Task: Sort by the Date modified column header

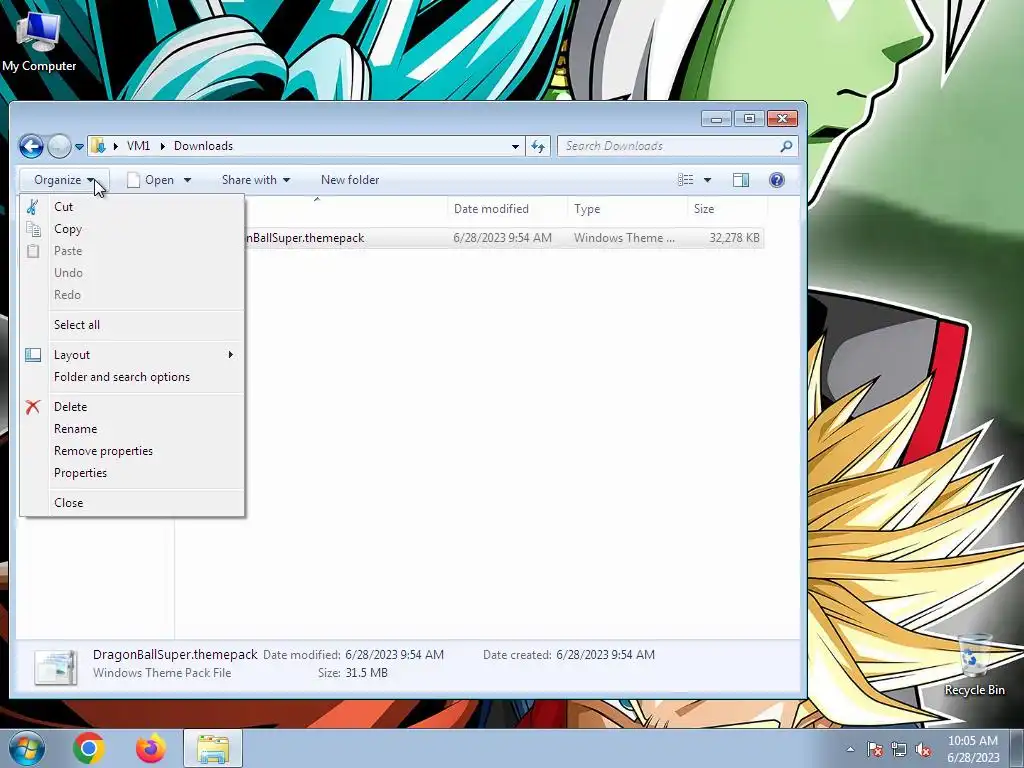Action: coord(507,209)
